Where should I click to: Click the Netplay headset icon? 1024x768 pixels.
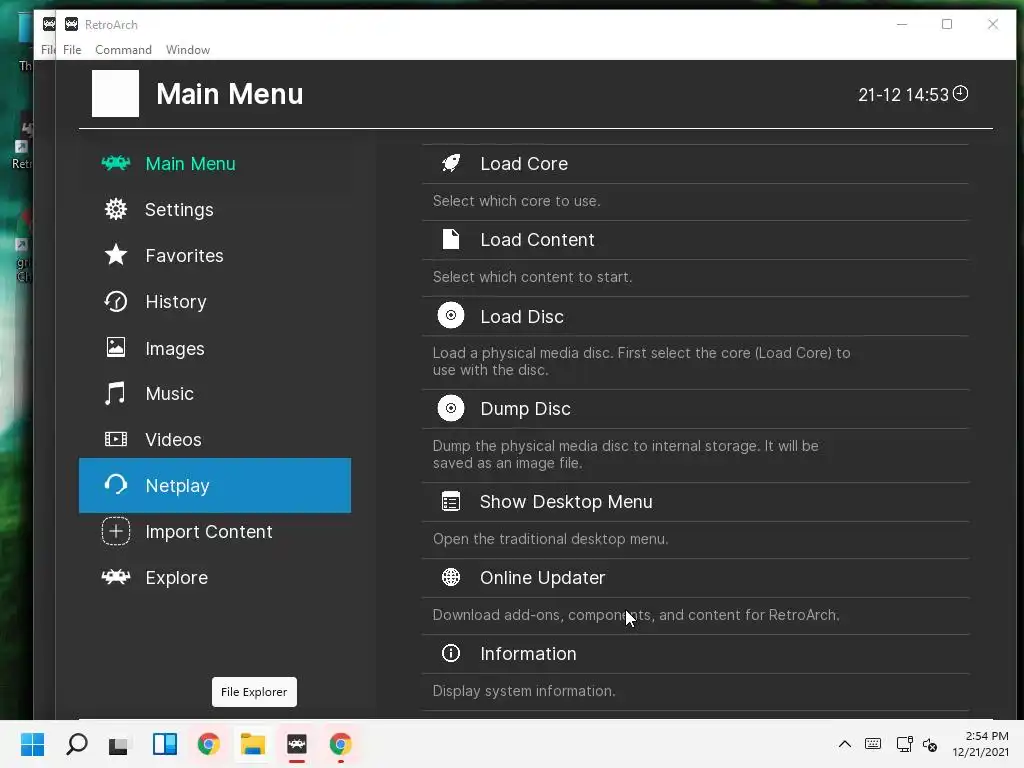tap(116, 485)
